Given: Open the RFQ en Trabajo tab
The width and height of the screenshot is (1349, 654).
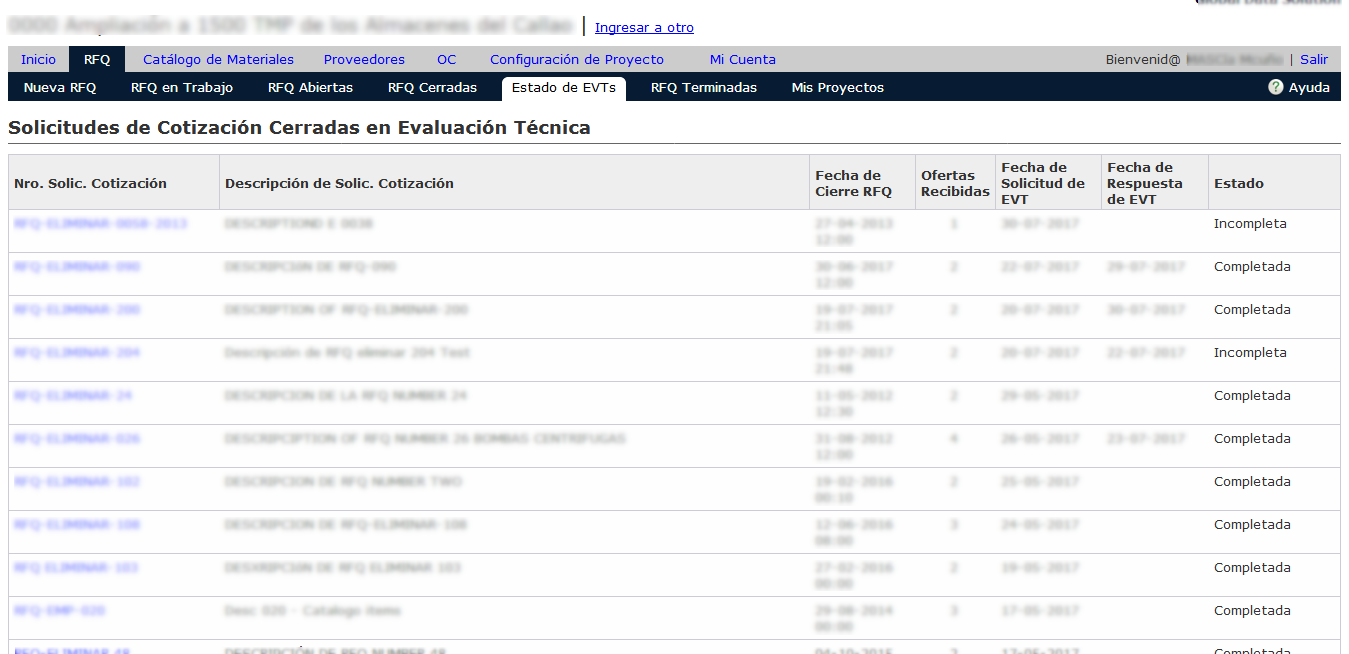Looking at the screenshot, I should [182, 87].
